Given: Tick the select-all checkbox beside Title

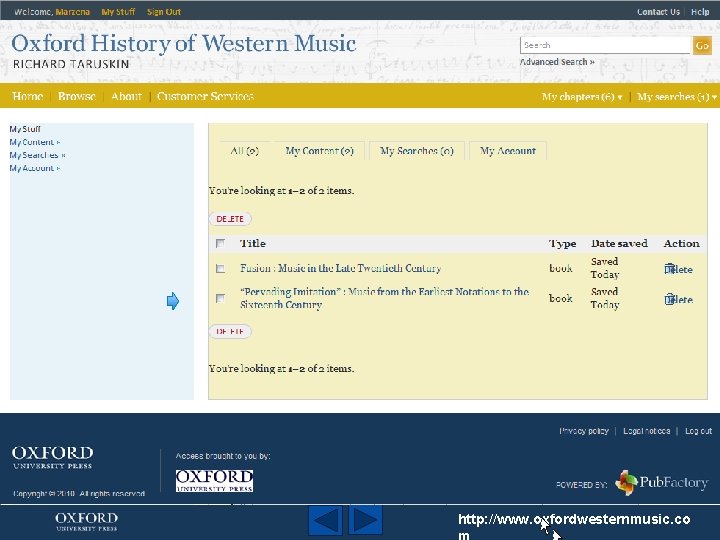Looking at the screenshot, I should tap(220, 243).
